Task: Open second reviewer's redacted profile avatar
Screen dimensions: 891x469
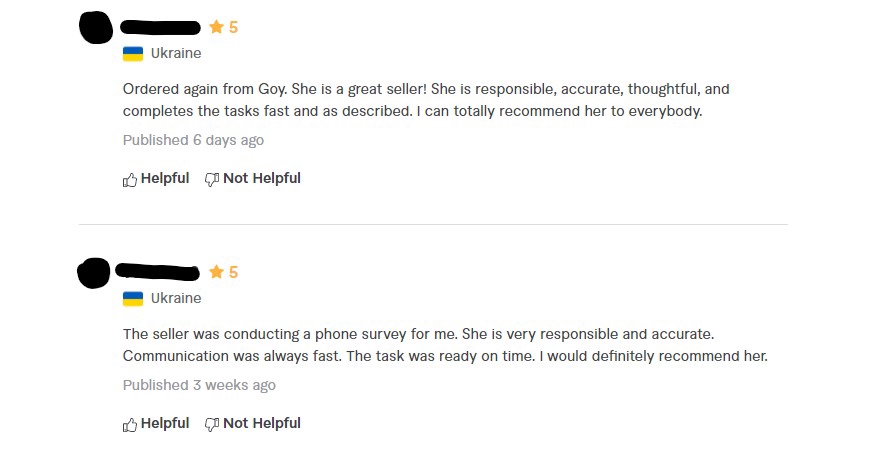Action: [x=94, y=273]
